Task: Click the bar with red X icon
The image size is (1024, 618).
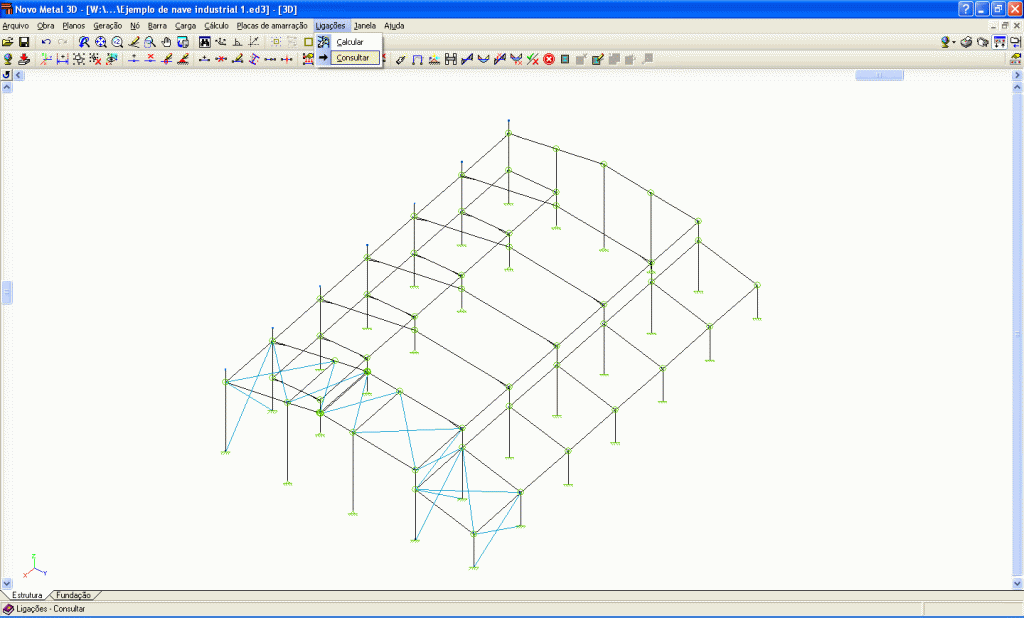Action: tap(221, 59)
